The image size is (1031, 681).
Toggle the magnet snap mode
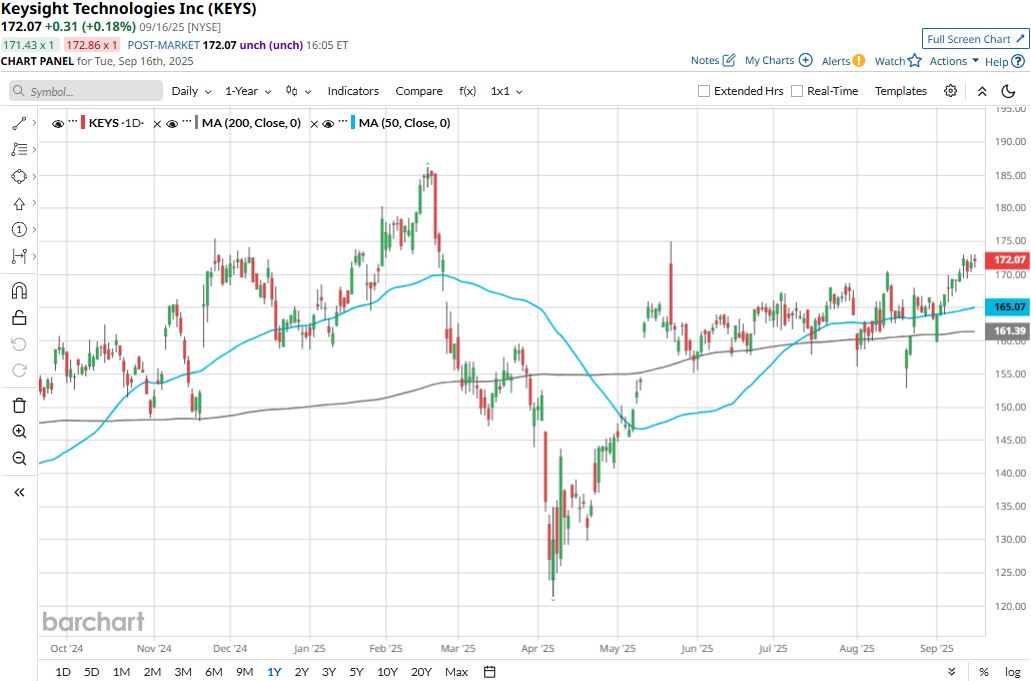tap(19, 291)
